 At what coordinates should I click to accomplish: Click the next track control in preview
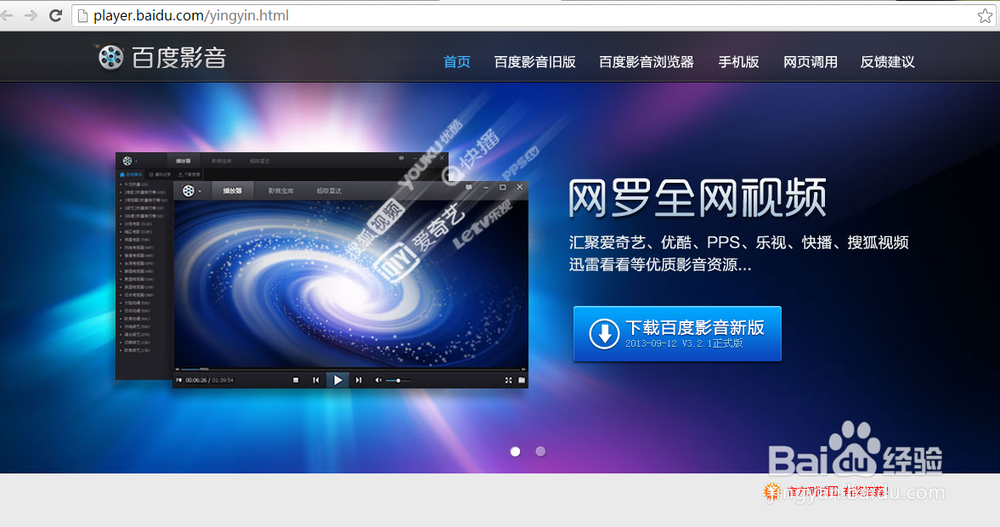coord(358,380)
